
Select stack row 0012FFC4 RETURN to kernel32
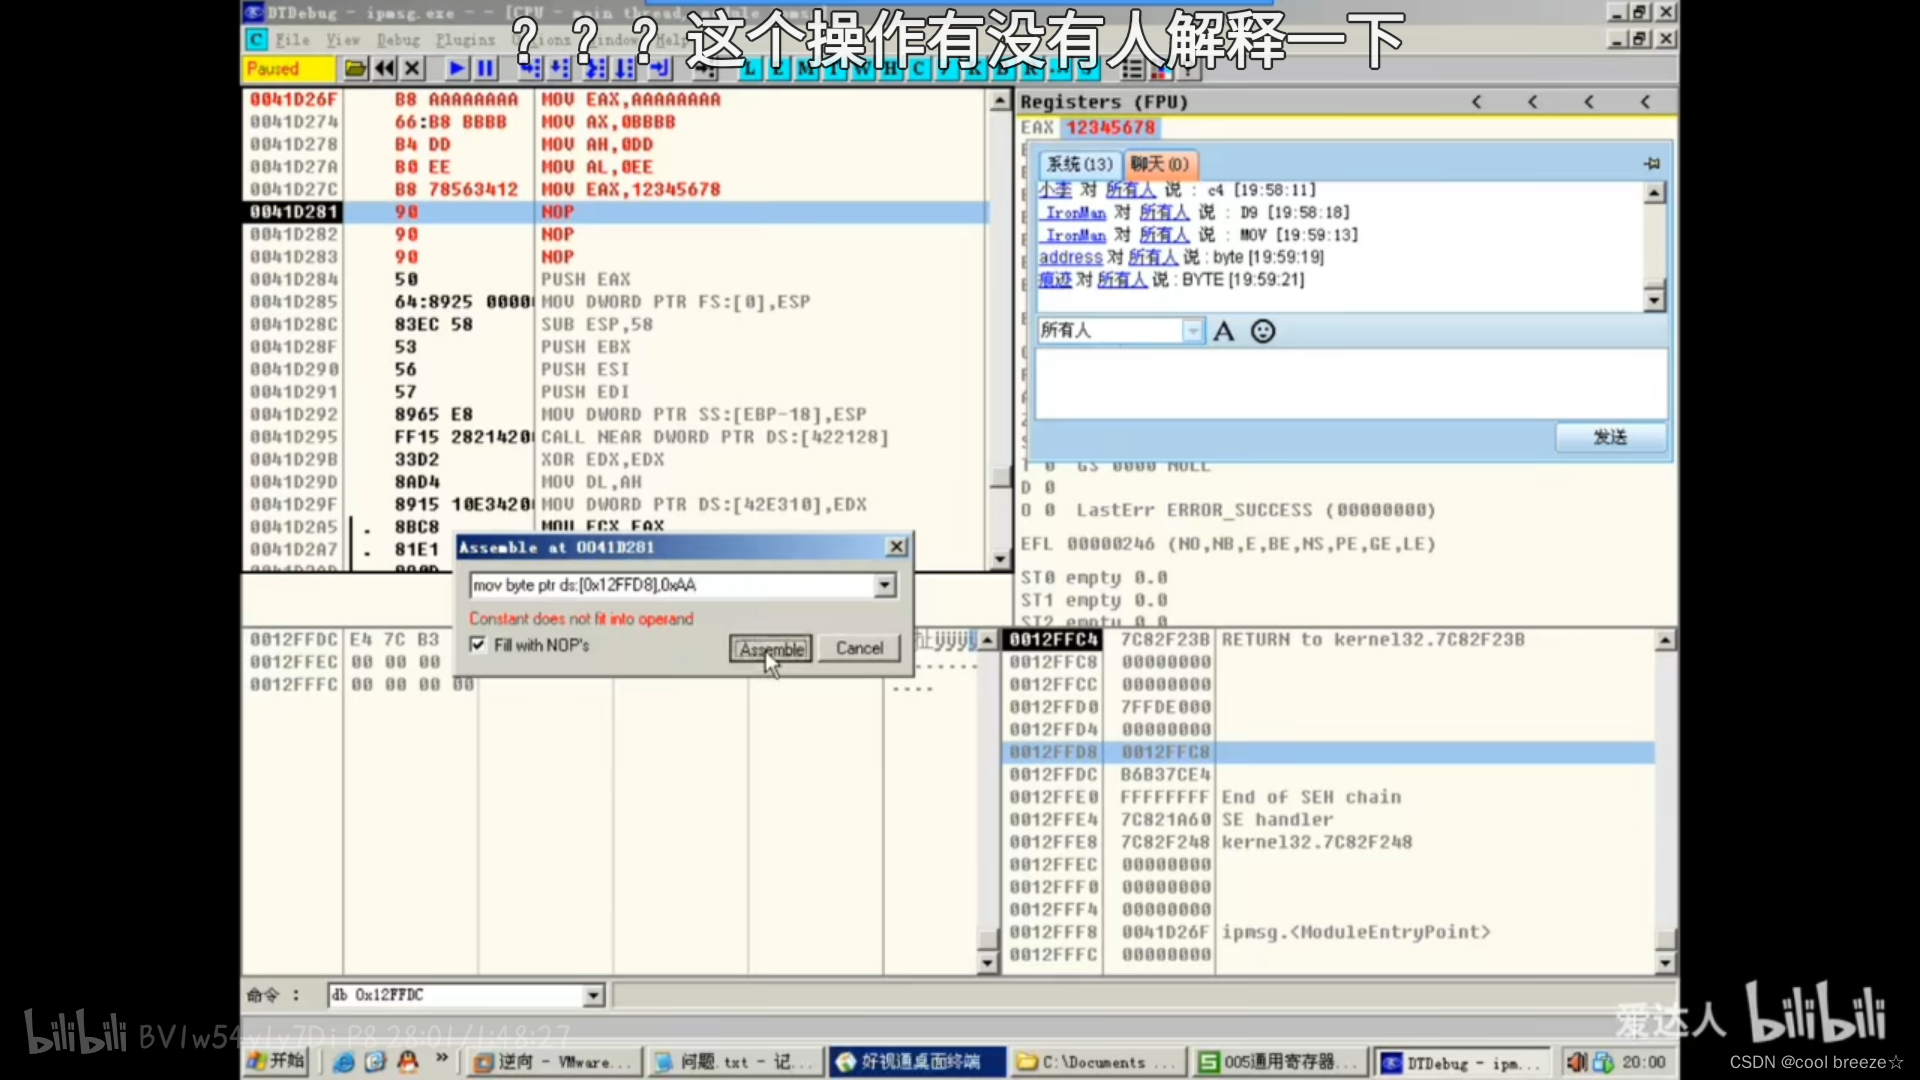(x=1329, y=640)
